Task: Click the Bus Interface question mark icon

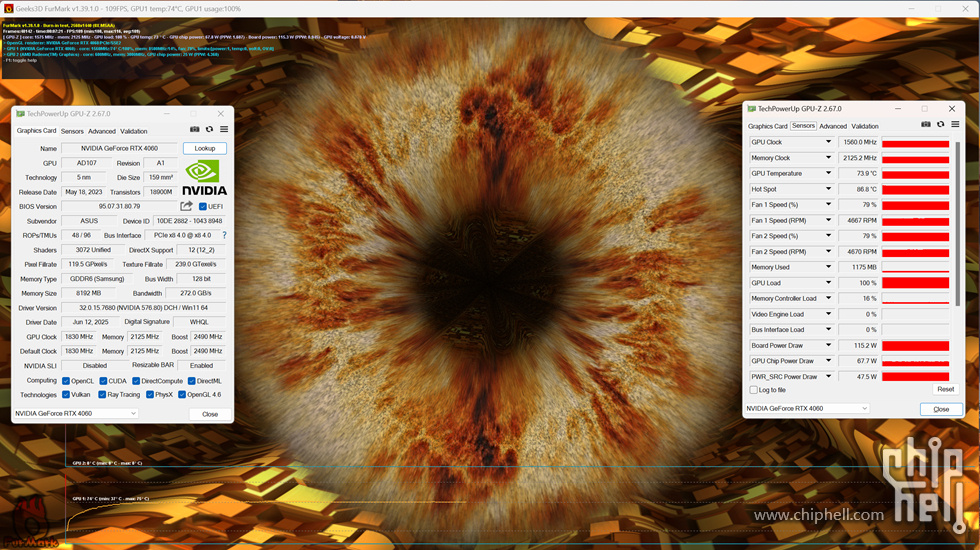Action: tap(224, 236)
